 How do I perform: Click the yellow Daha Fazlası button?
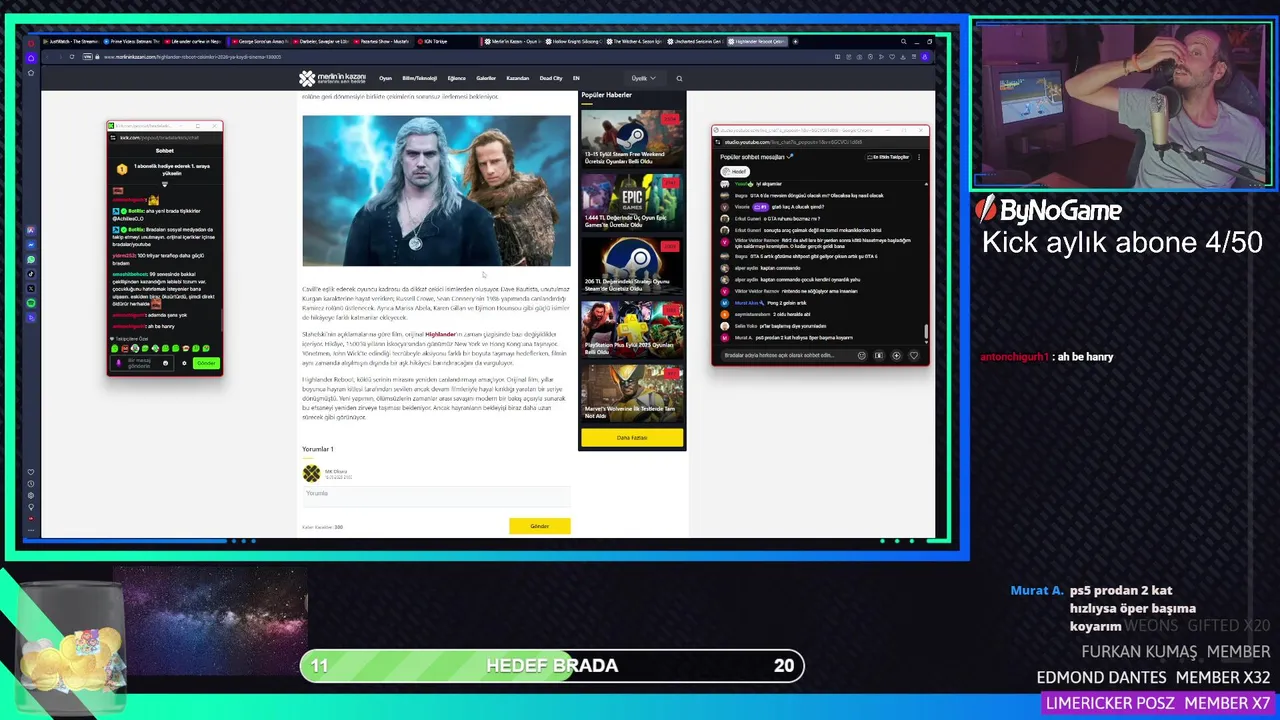pyautogui.click(x=632, y=437)
